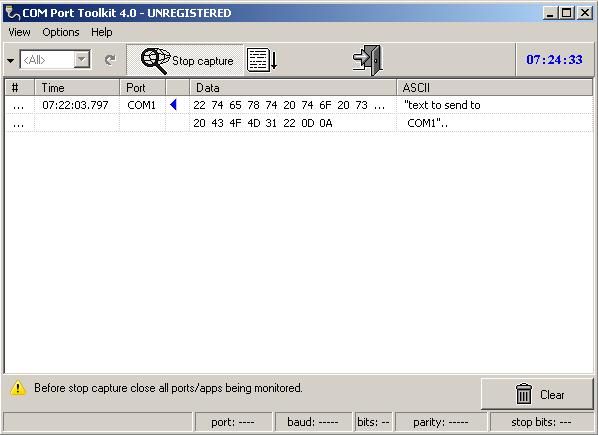The image size is (598, 435).
Task: Select the 07:22:03.797 COM1 log row
Action: pos(299,105)
